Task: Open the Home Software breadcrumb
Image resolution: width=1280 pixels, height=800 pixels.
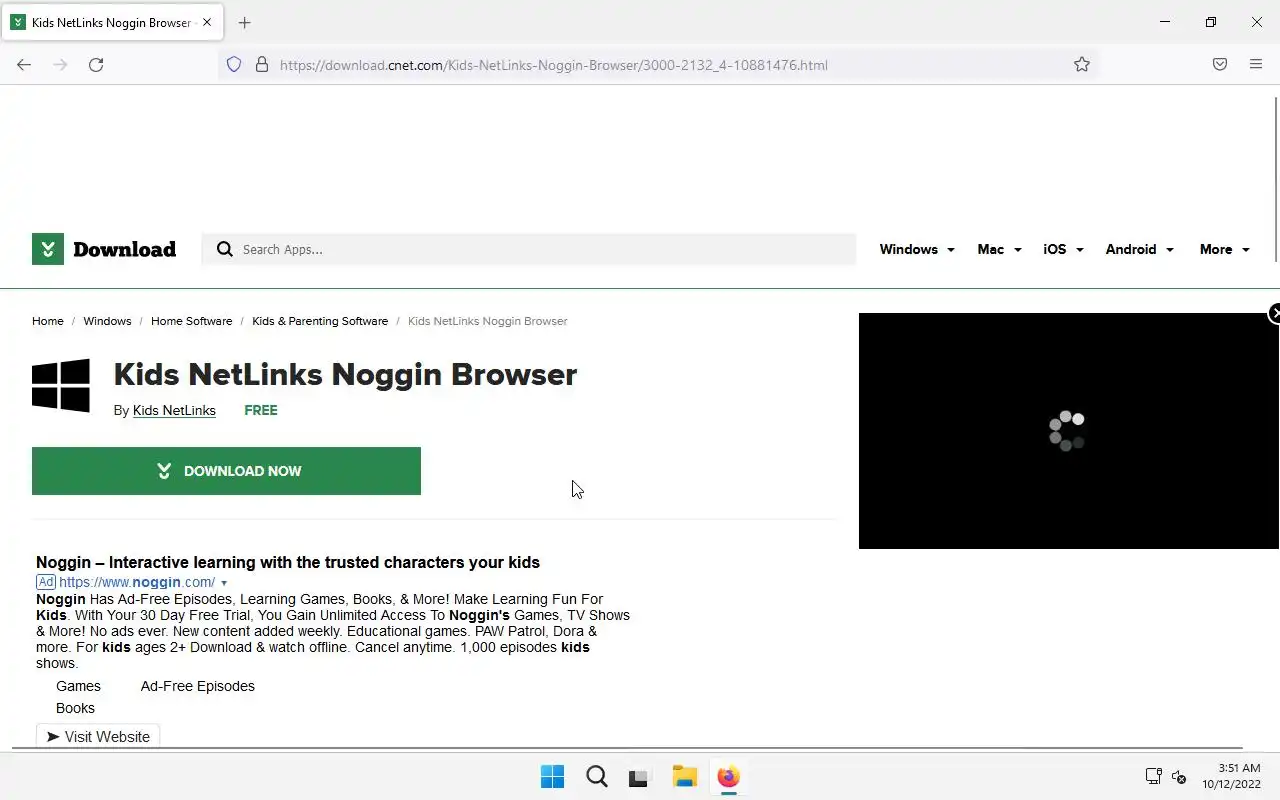Action: click(191, 321)
